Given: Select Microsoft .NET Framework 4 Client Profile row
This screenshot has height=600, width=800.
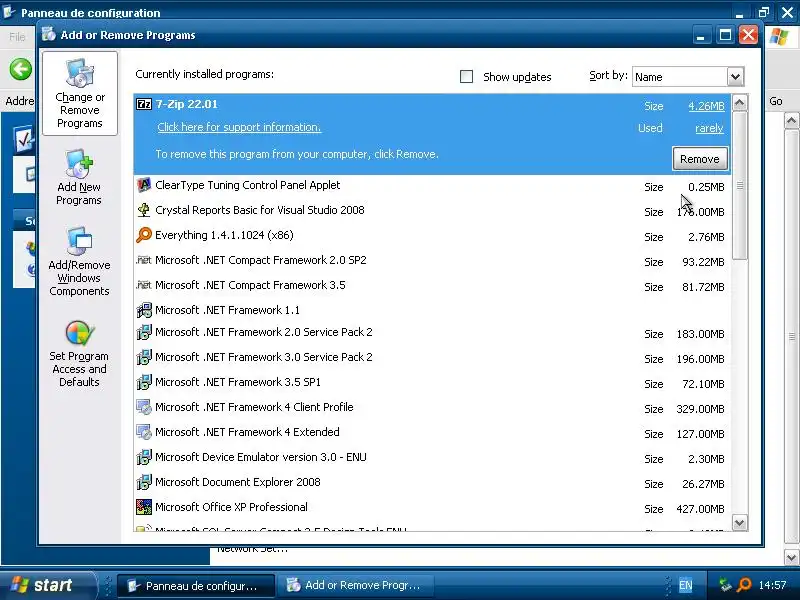Looking at the screenshot, I should [x=432, y=407].
